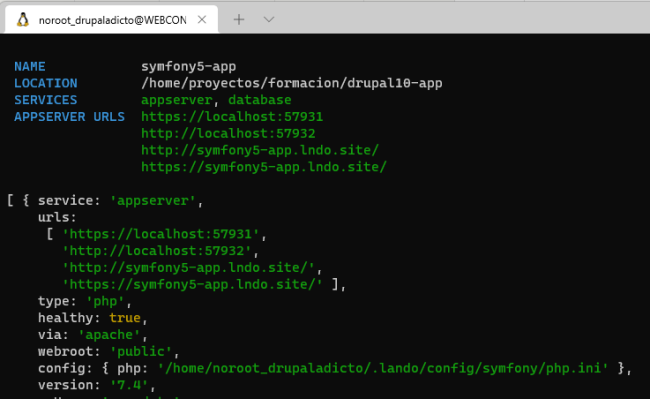Click quoted 'http://localhost:57932' in urls array
The image size is (650, 399).
pyautogui.click(x=157, y=251)
